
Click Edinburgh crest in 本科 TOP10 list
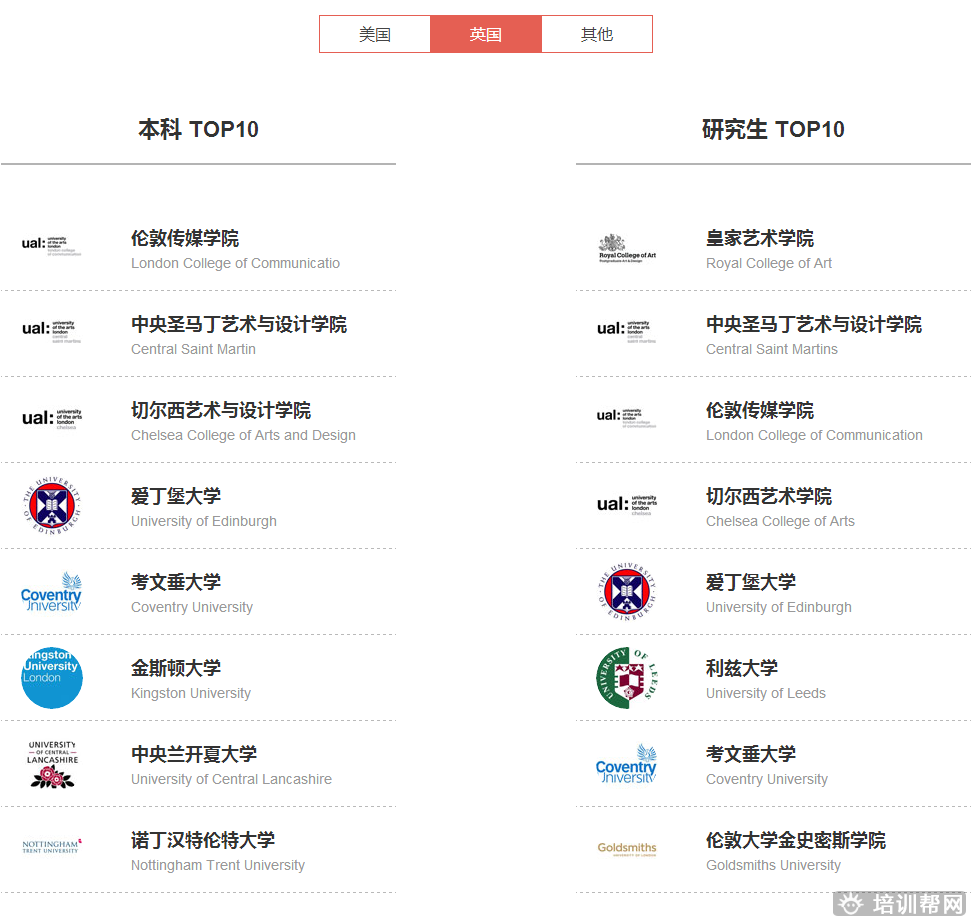[52, 505]
